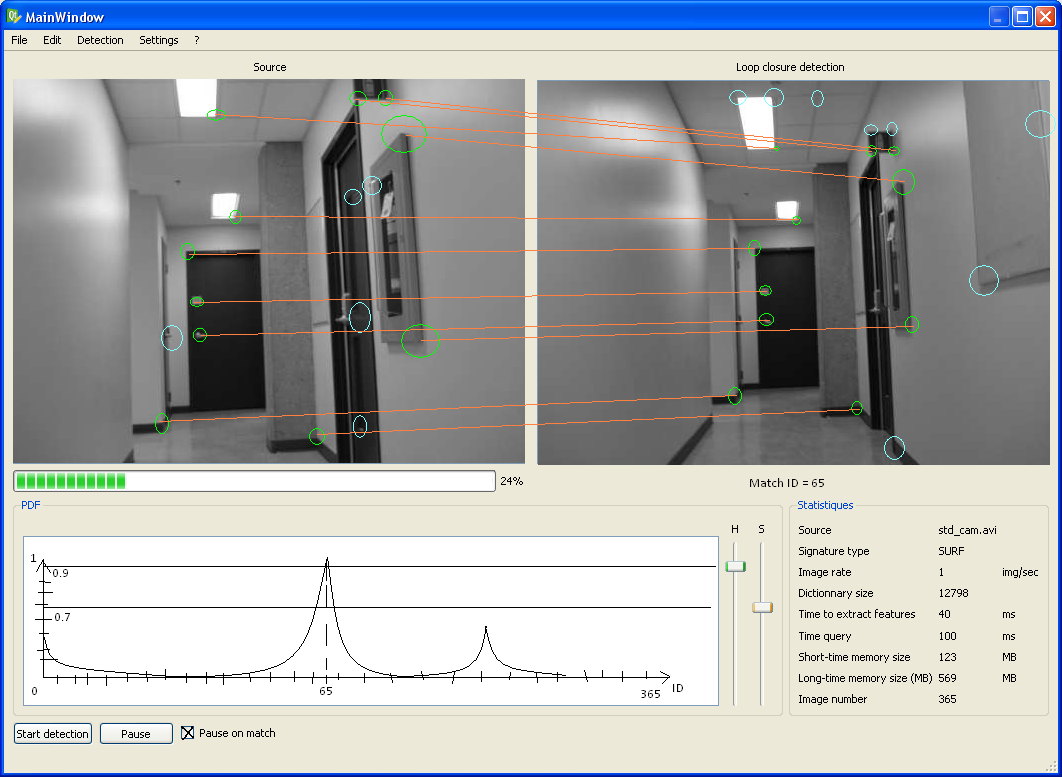1062x777 pixels.
Task: Click the Loop closure detection image
Action: (x=793, y=272)
